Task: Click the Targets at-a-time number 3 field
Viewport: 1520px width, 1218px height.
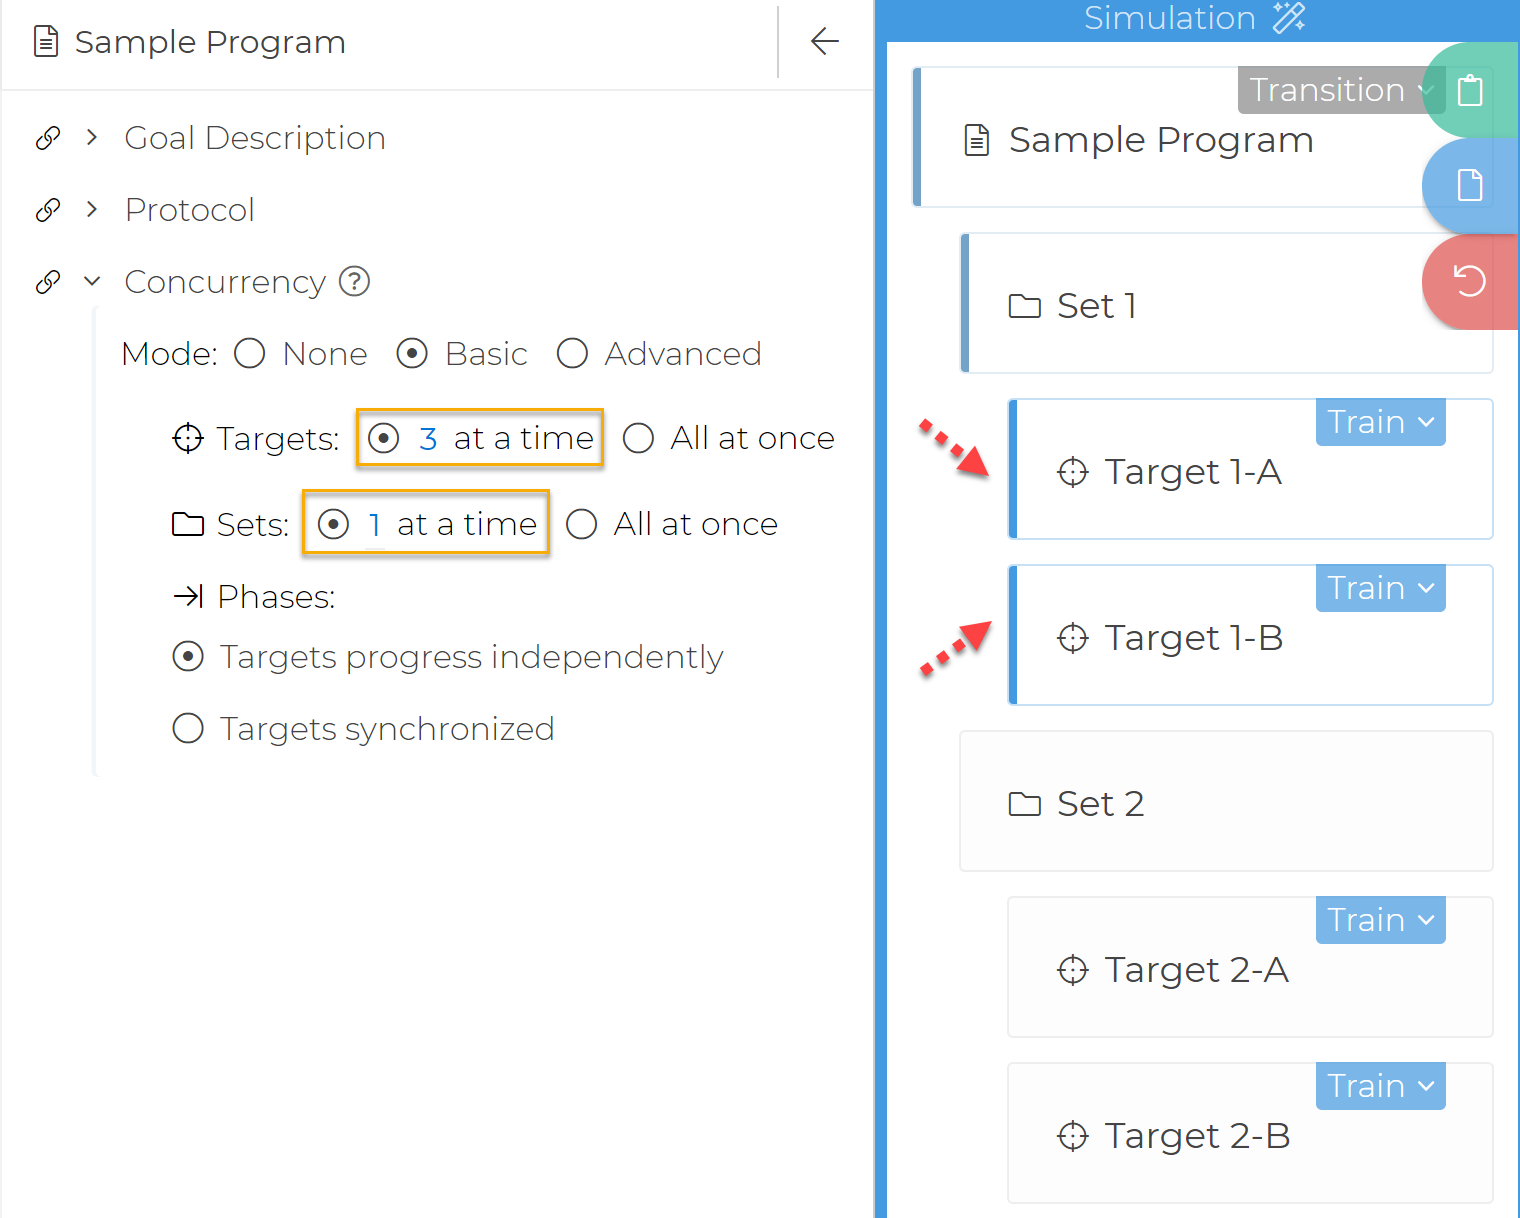Action: pos(428,438)
